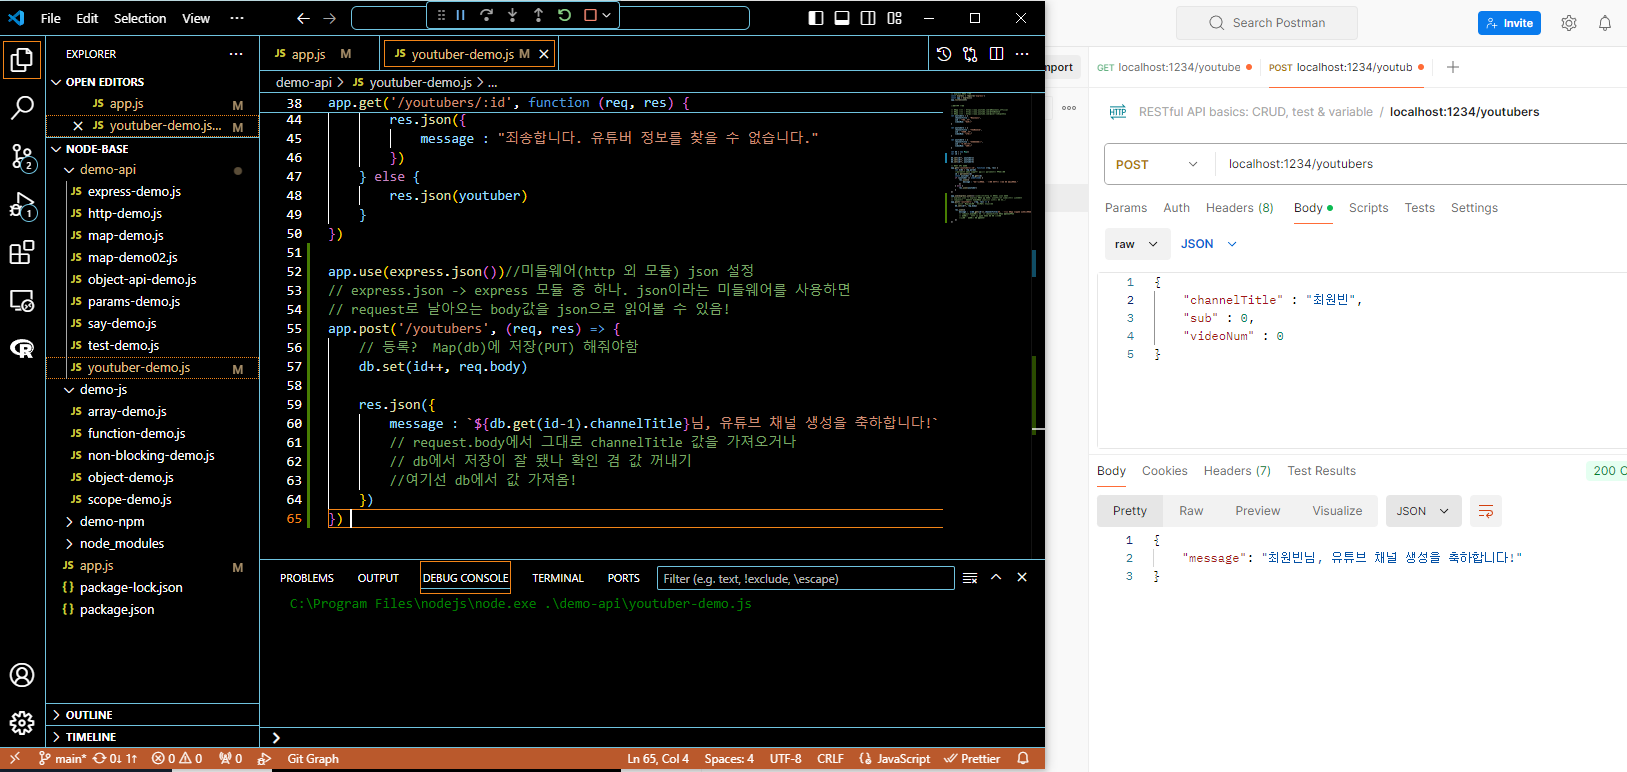Open the File menu
Viewport: 1627px width, 772px height.
point(50,18)
